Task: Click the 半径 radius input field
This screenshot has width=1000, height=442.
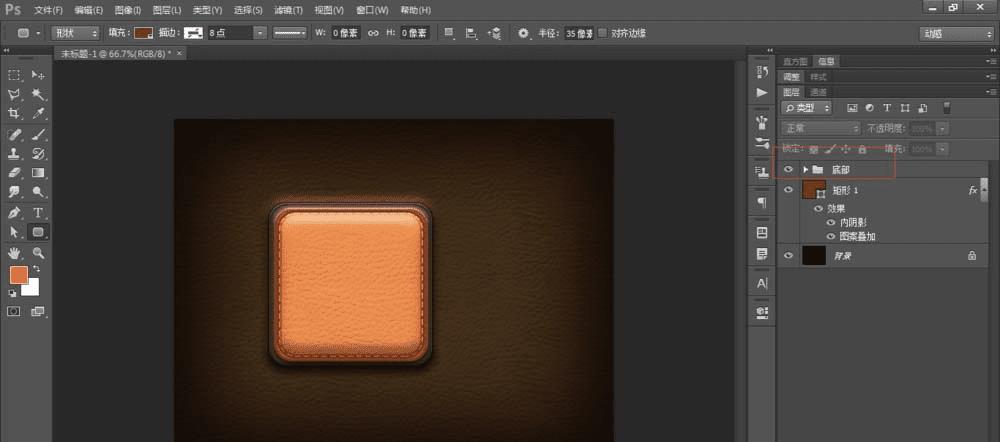Action: coord(578,33)
